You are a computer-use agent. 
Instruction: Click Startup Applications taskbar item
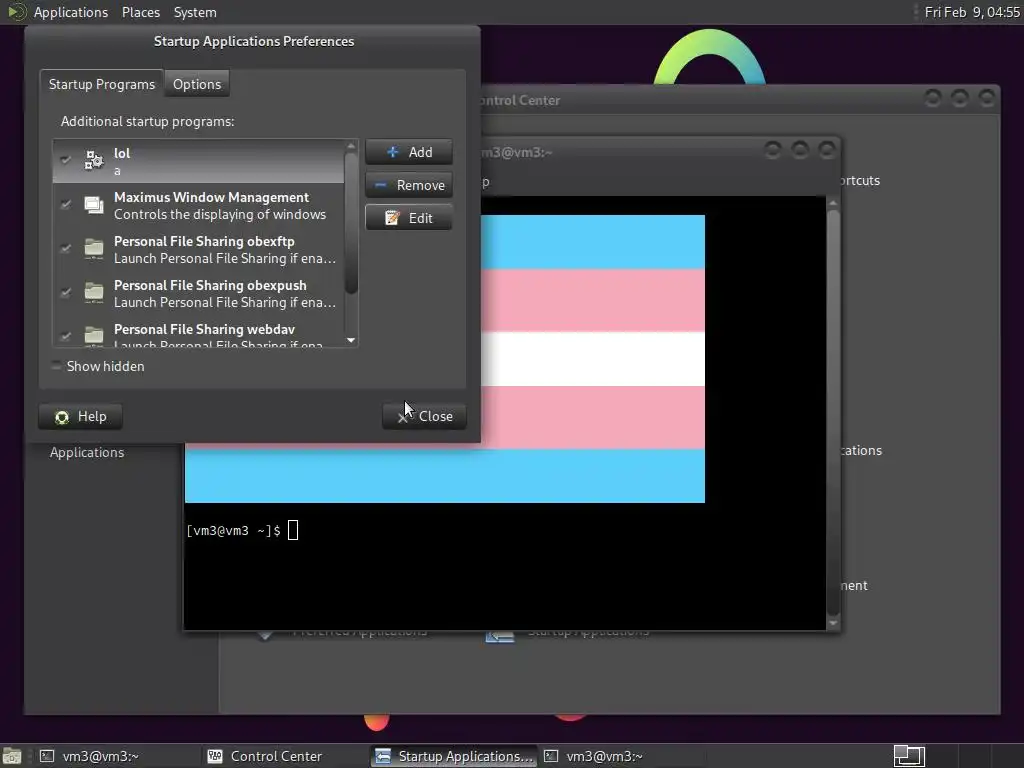point(455,756)
